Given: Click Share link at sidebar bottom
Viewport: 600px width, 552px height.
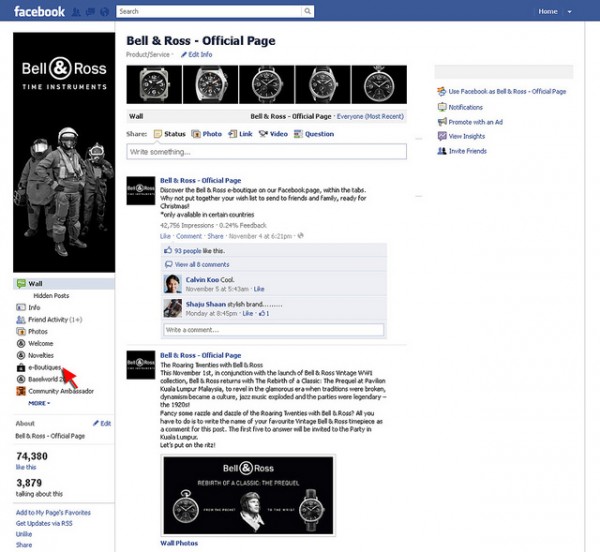Looking at the screenshot, I should pyautogui.click(x=24, y=545).
